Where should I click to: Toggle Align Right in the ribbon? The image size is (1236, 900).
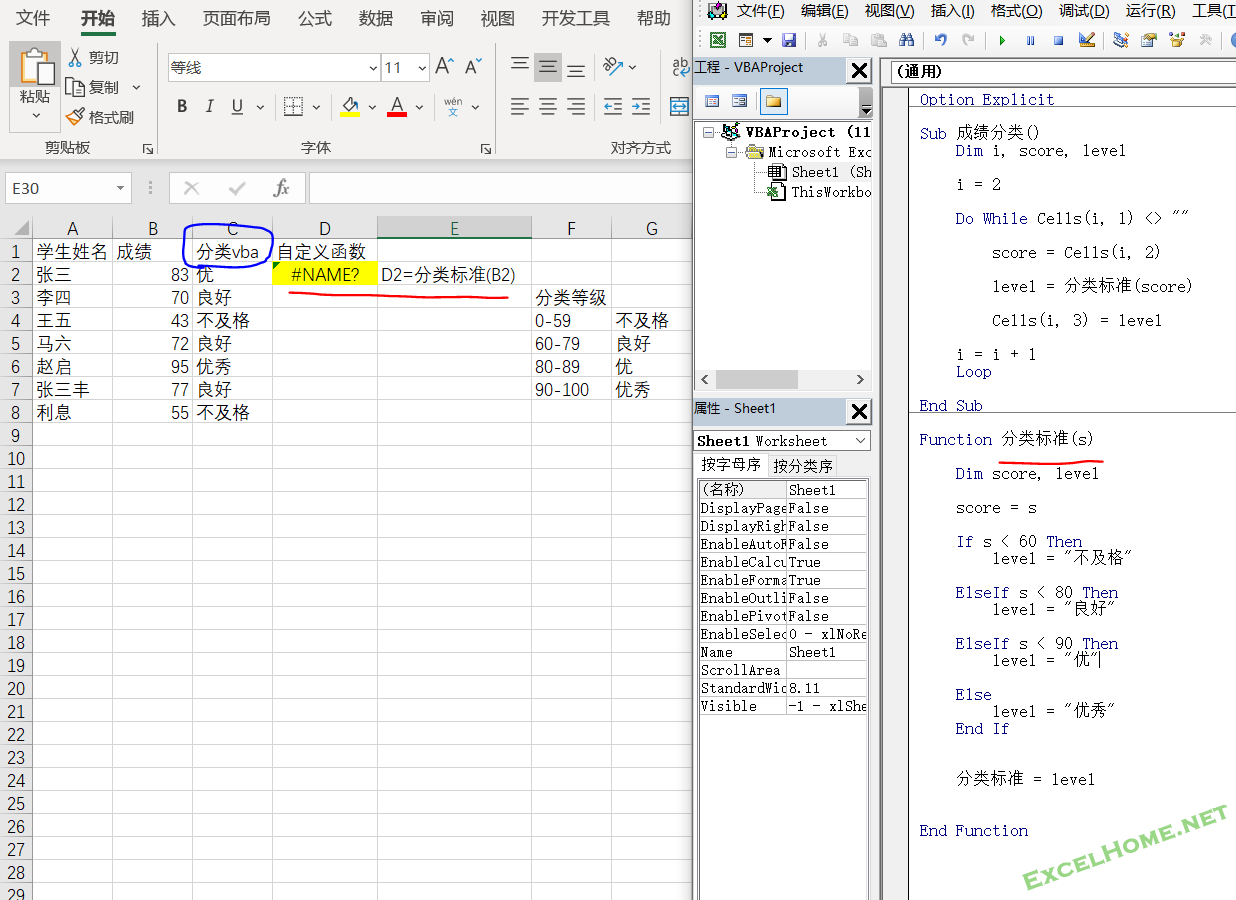click(576, 107)
